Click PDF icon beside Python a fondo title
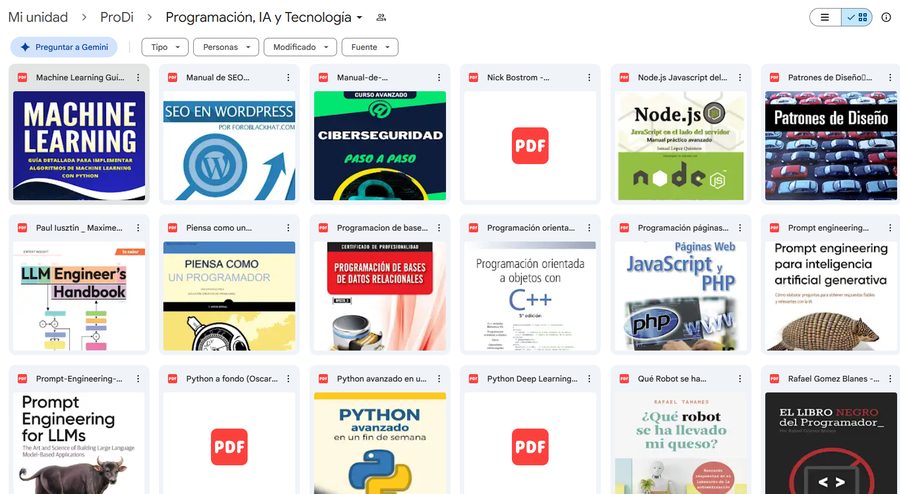 [172, 379]
